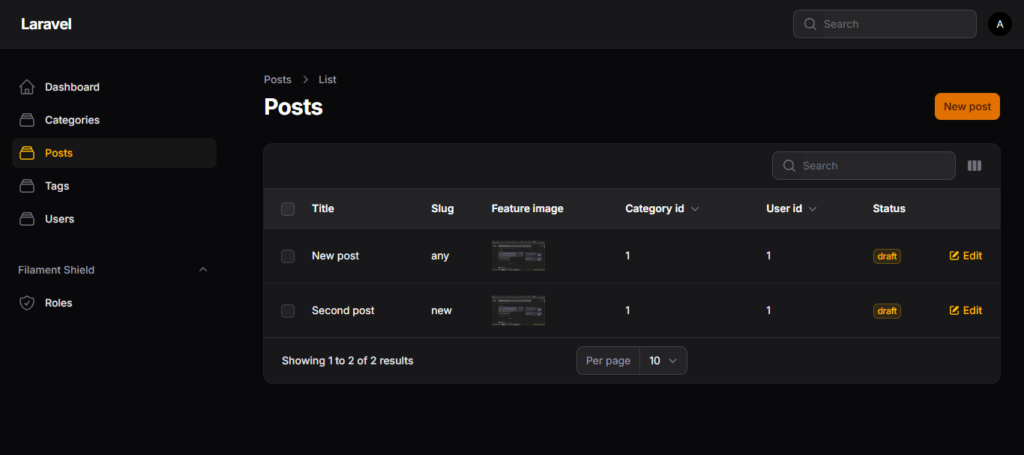The height and width of the screenshot is (455, 1024).
Task: Click the Posts breadcrumb link
Action: [x=278, y=80]
